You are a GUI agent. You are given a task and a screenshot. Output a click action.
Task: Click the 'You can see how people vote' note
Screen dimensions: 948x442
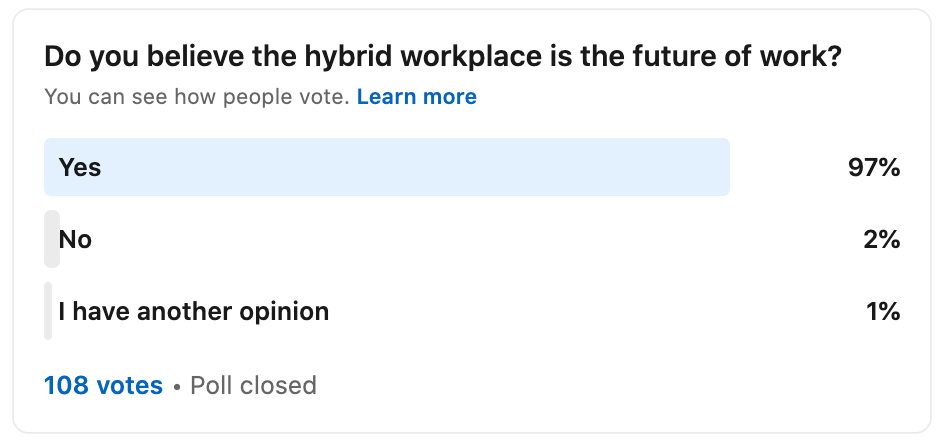(196, 97)
